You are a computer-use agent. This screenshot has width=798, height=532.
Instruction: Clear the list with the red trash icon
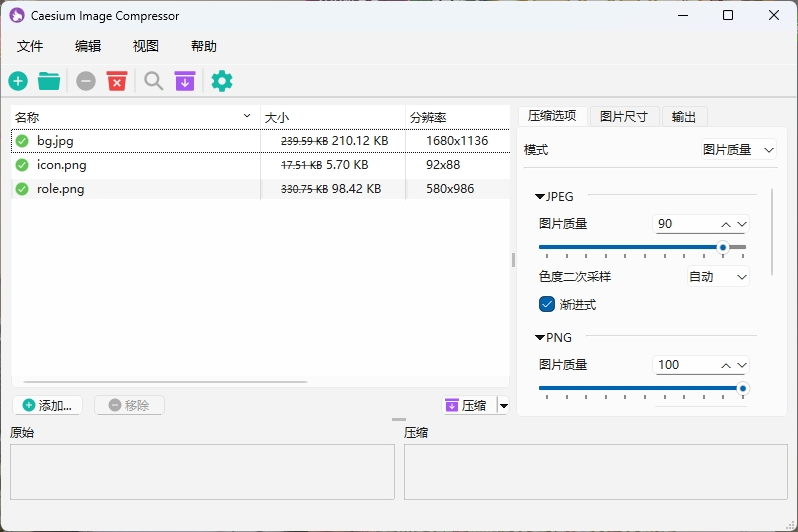coord(117,81)
